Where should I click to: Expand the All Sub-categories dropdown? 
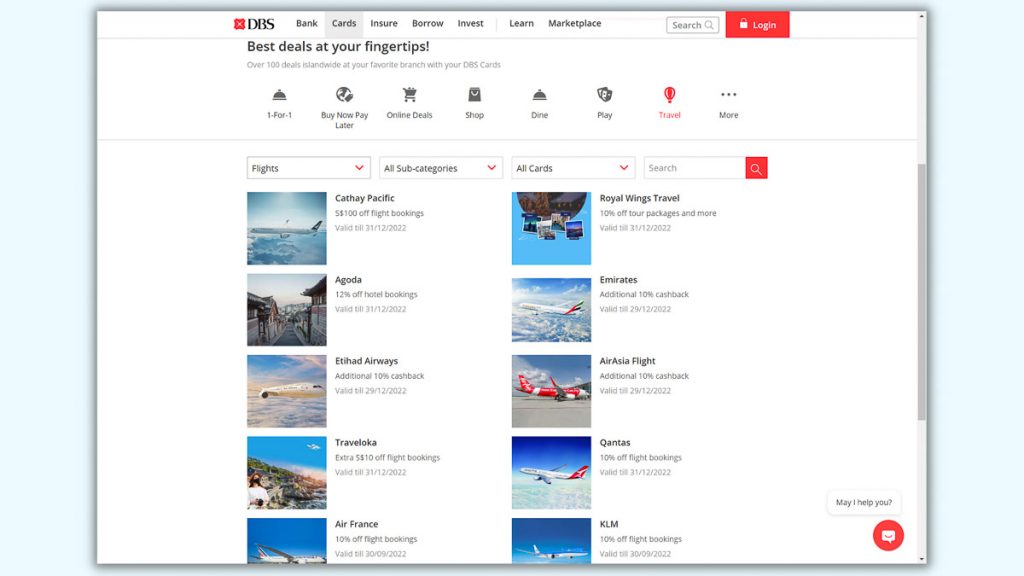coord(441,168)
